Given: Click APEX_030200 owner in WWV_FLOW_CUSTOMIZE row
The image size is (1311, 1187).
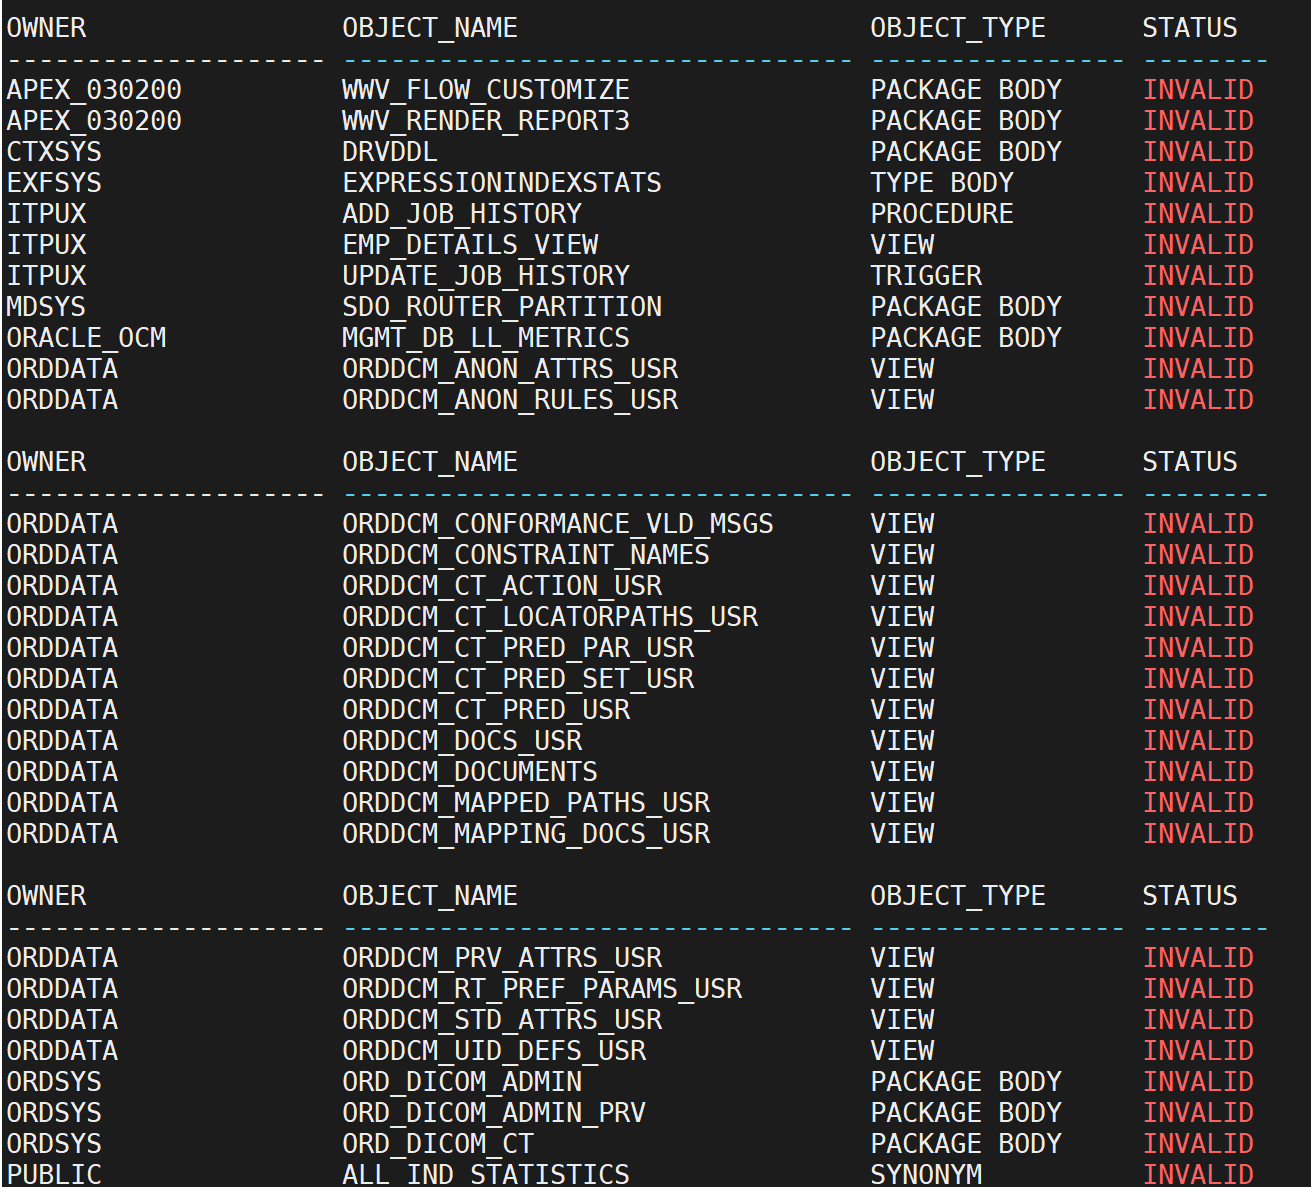Looking at the screenshot, I should 94,90.
